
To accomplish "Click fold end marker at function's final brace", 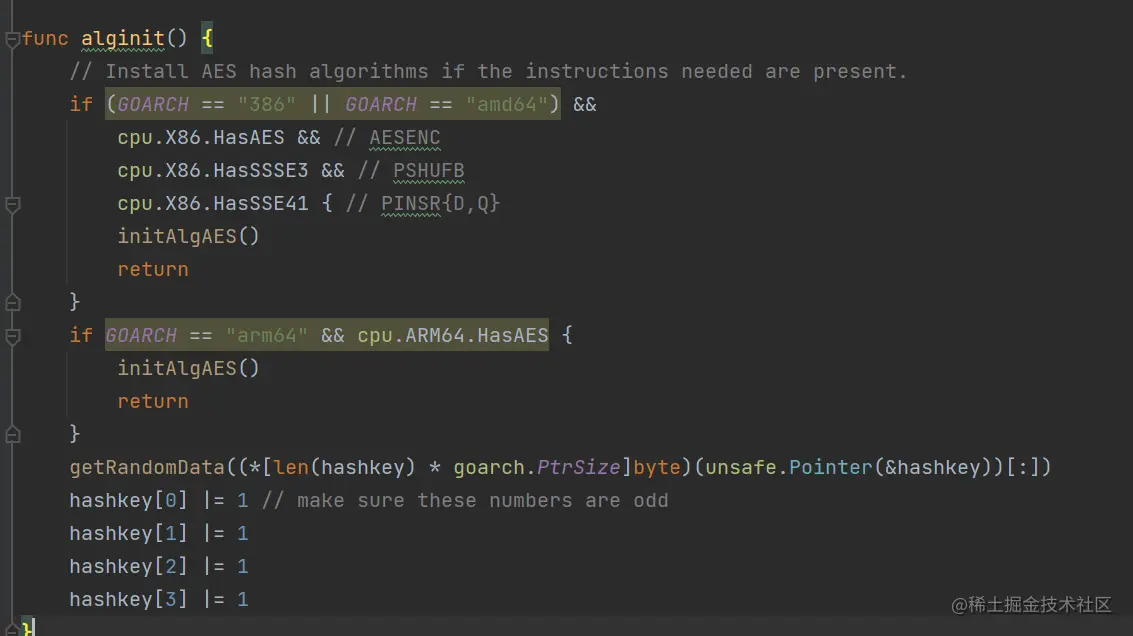I will [12, 628].
